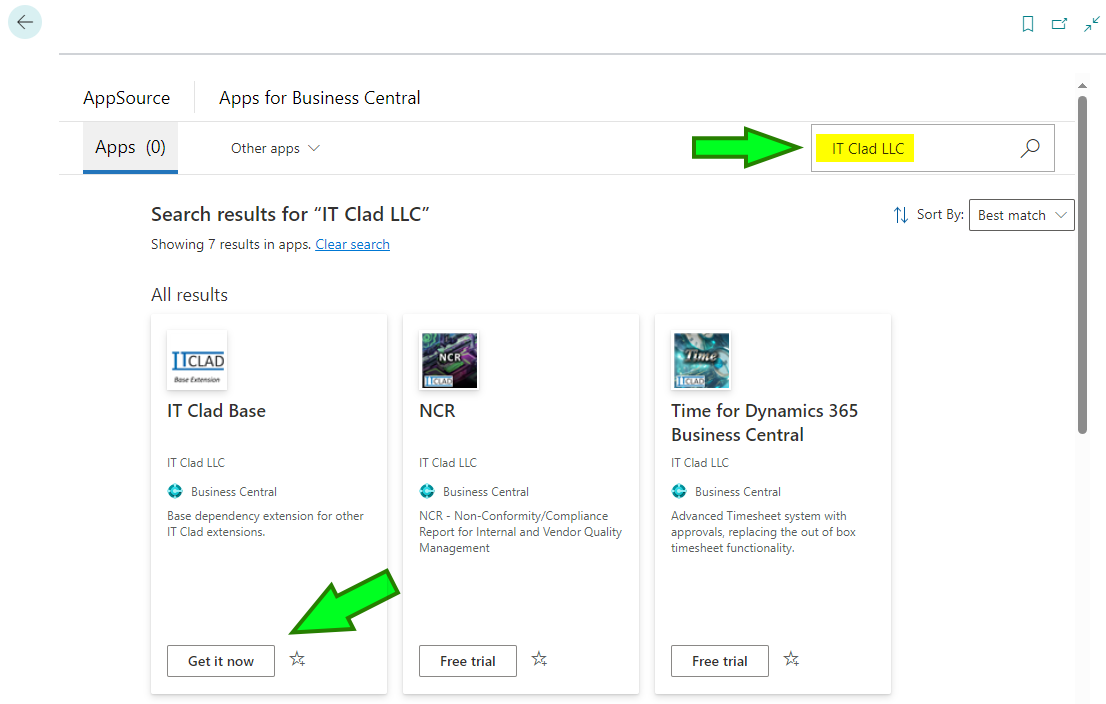The image size is (1106, 704).
Task: Favorite the IT Clad Base app with the star
Action: (x=297, y=660)
